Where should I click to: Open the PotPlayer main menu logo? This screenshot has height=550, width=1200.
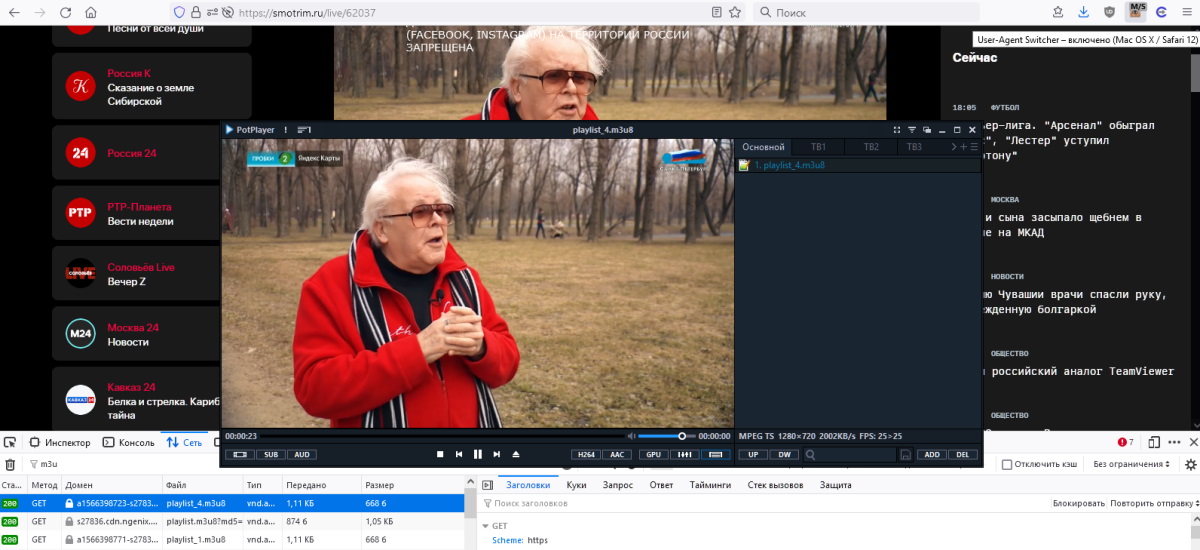pos(250,130)
